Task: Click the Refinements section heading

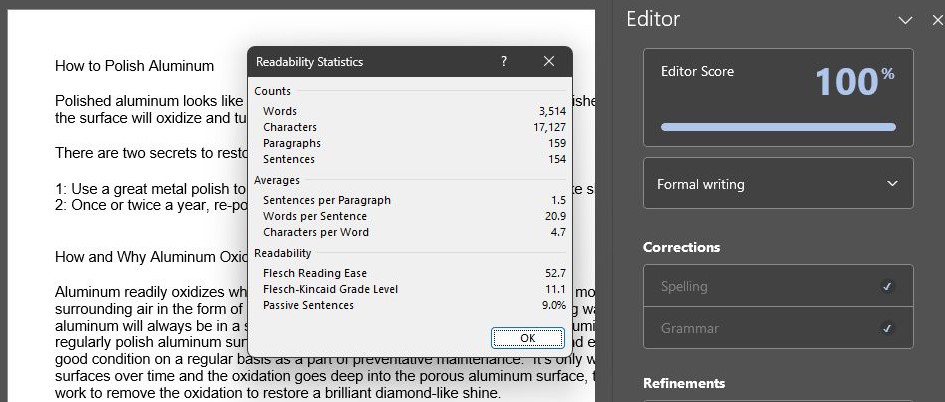Action: click(684, 383)
